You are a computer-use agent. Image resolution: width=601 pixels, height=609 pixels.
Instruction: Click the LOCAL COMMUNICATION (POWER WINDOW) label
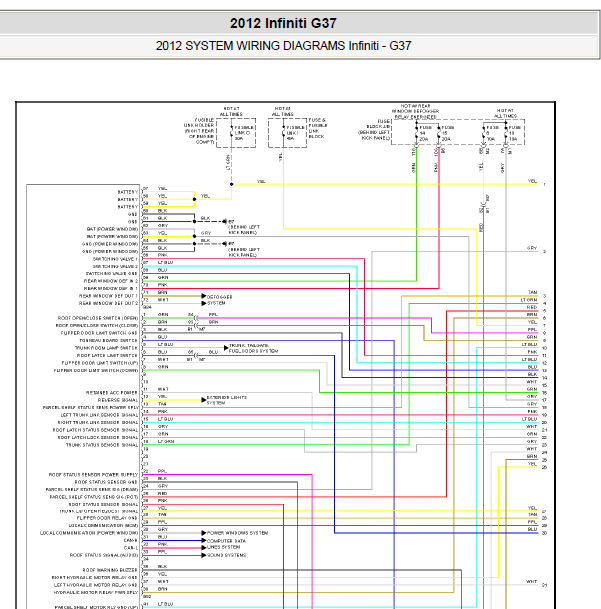(x=89, y=533)
